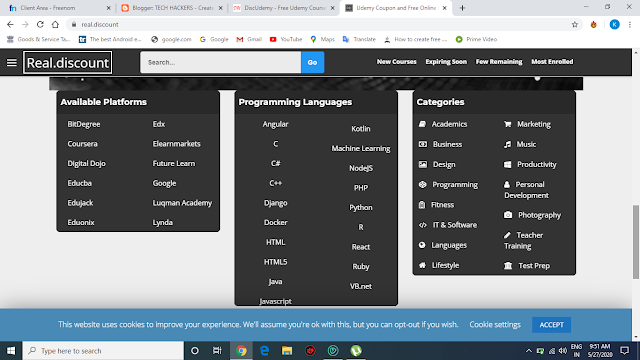Open Cookie settings
The height and width of the screenshot is (360, 640).
pos(495,324)
